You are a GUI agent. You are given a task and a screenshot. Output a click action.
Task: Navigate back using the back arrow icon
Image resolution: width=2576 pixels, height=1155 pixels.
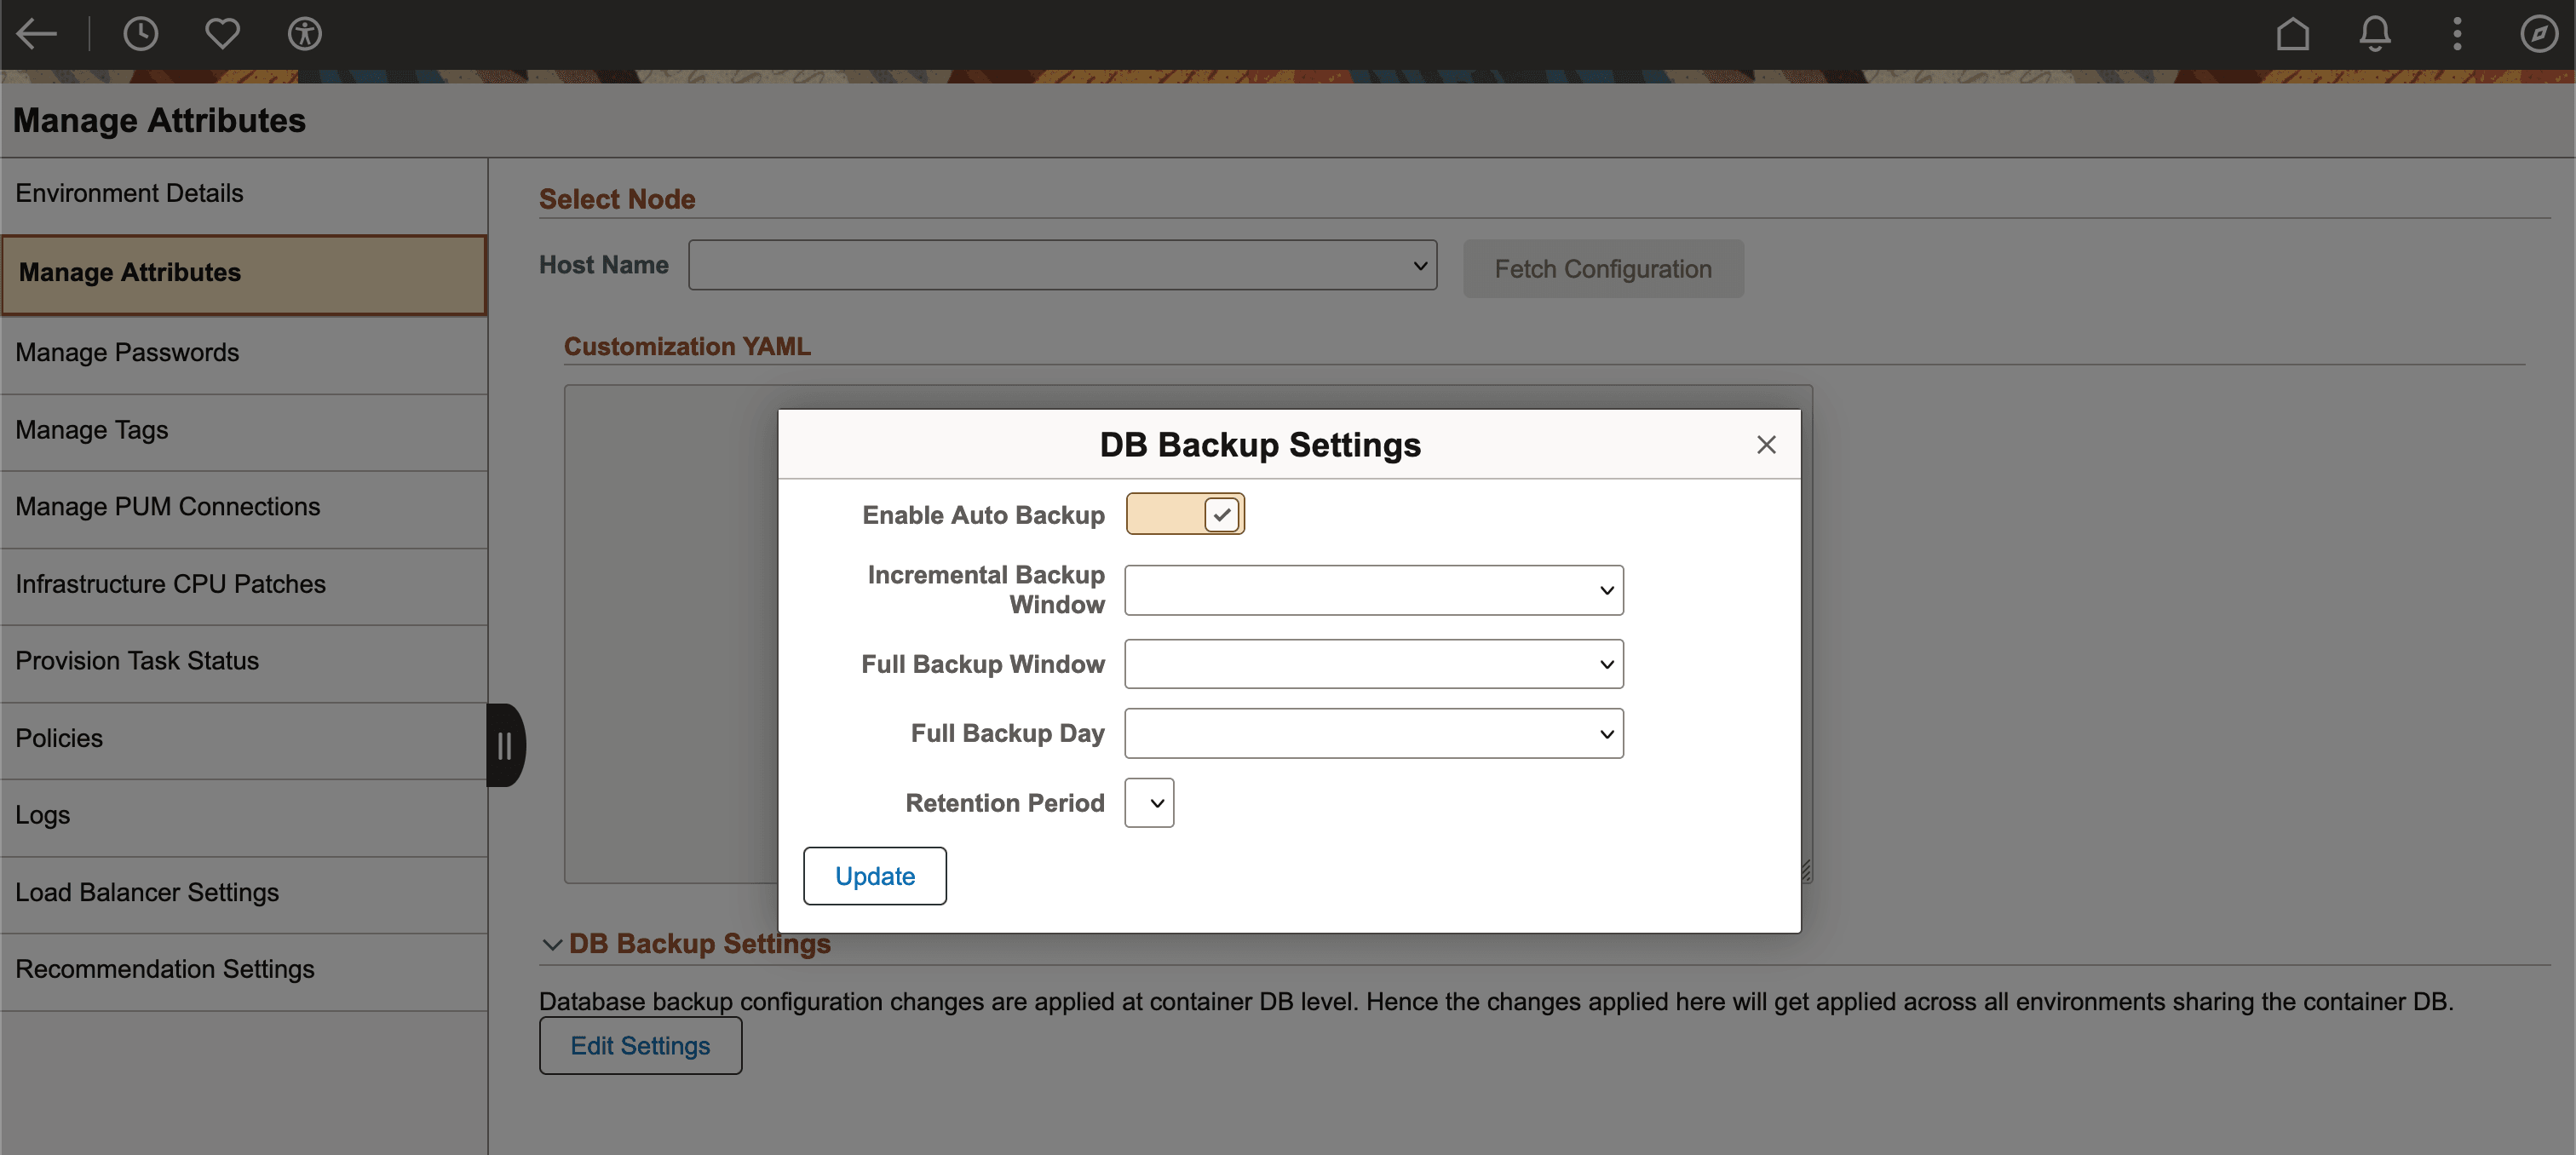coord(36,33)
